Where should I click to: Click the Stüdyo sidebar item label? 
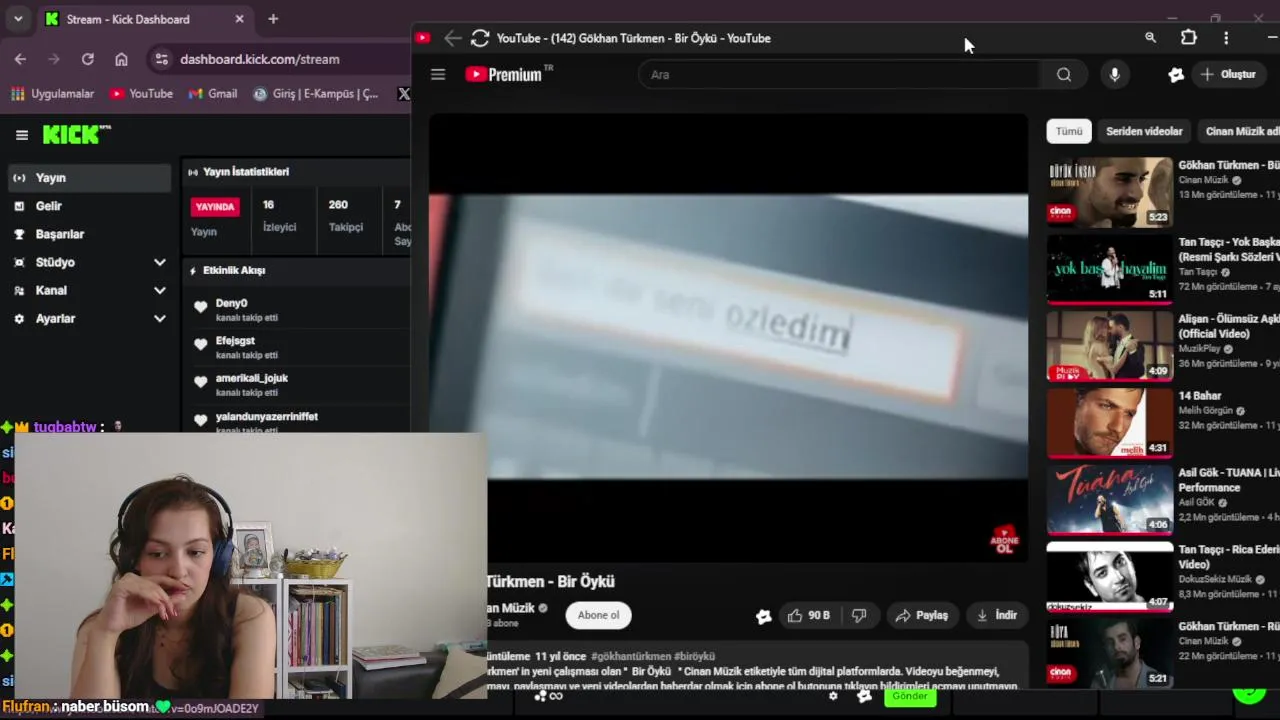(55, 262)
